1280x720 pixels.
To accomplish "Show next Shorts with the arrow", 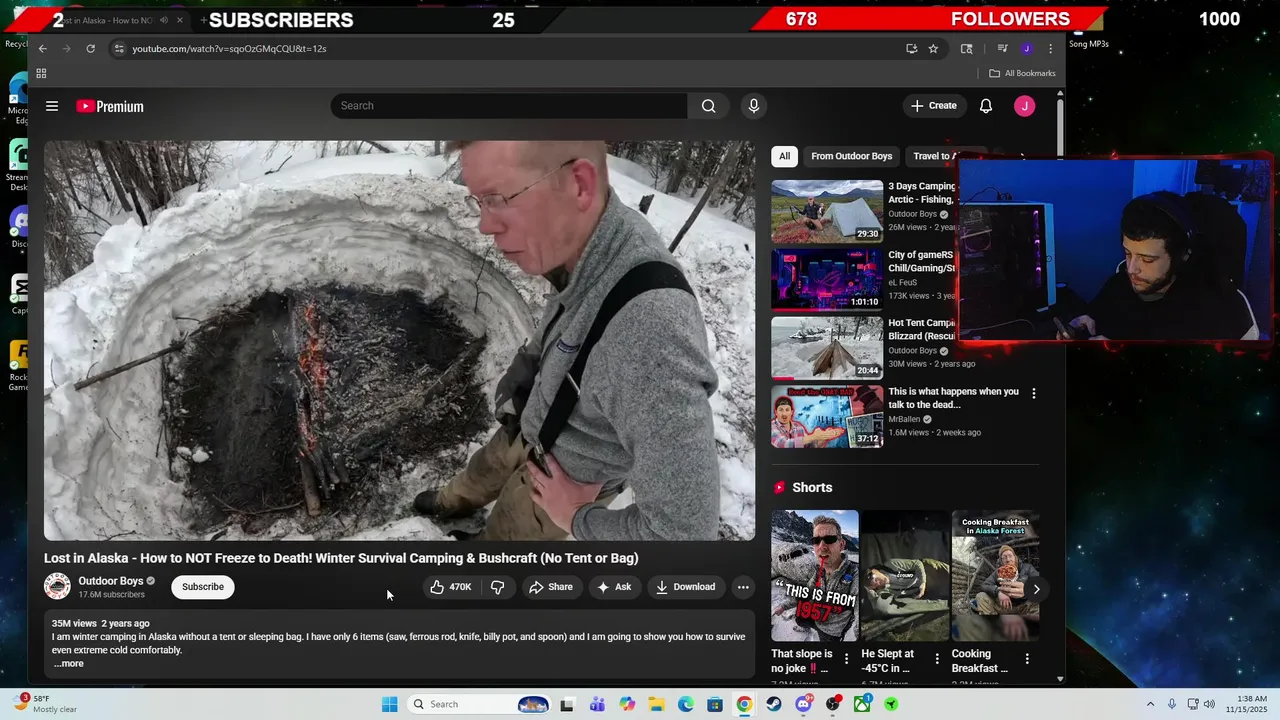I will click(1036, 589).
